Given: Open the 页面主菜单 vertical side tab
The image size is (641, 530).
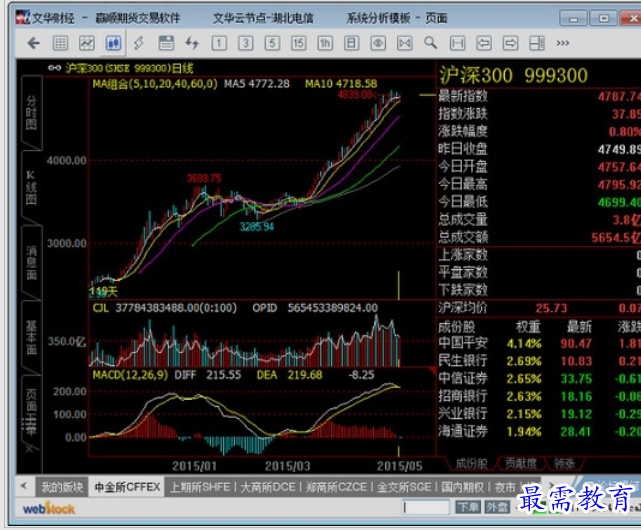Looking at the screenshot, I should tap(31, 411).
